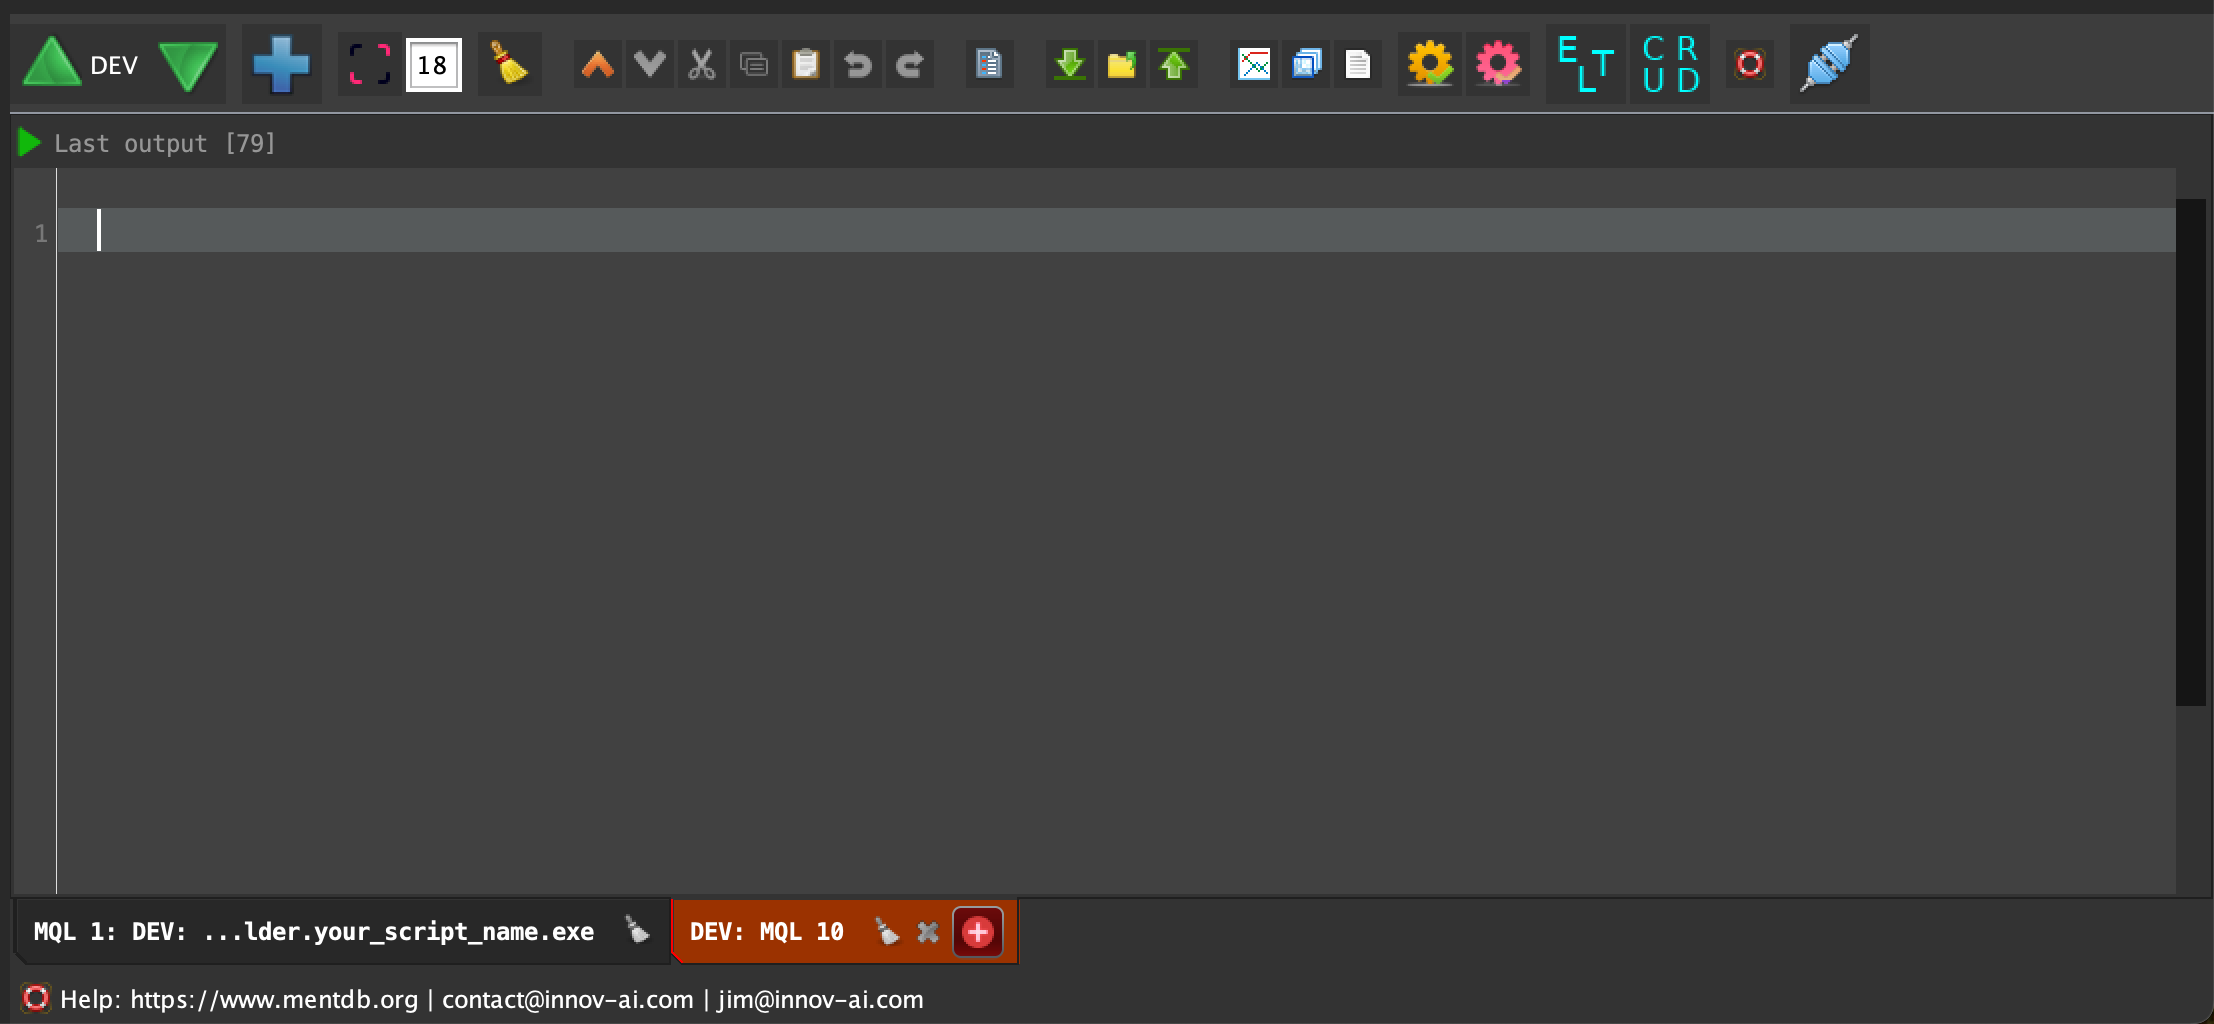Click the font size field showing 18
The width and height of the screenshot is (2214, 1024).
click(x=433, y=65)
